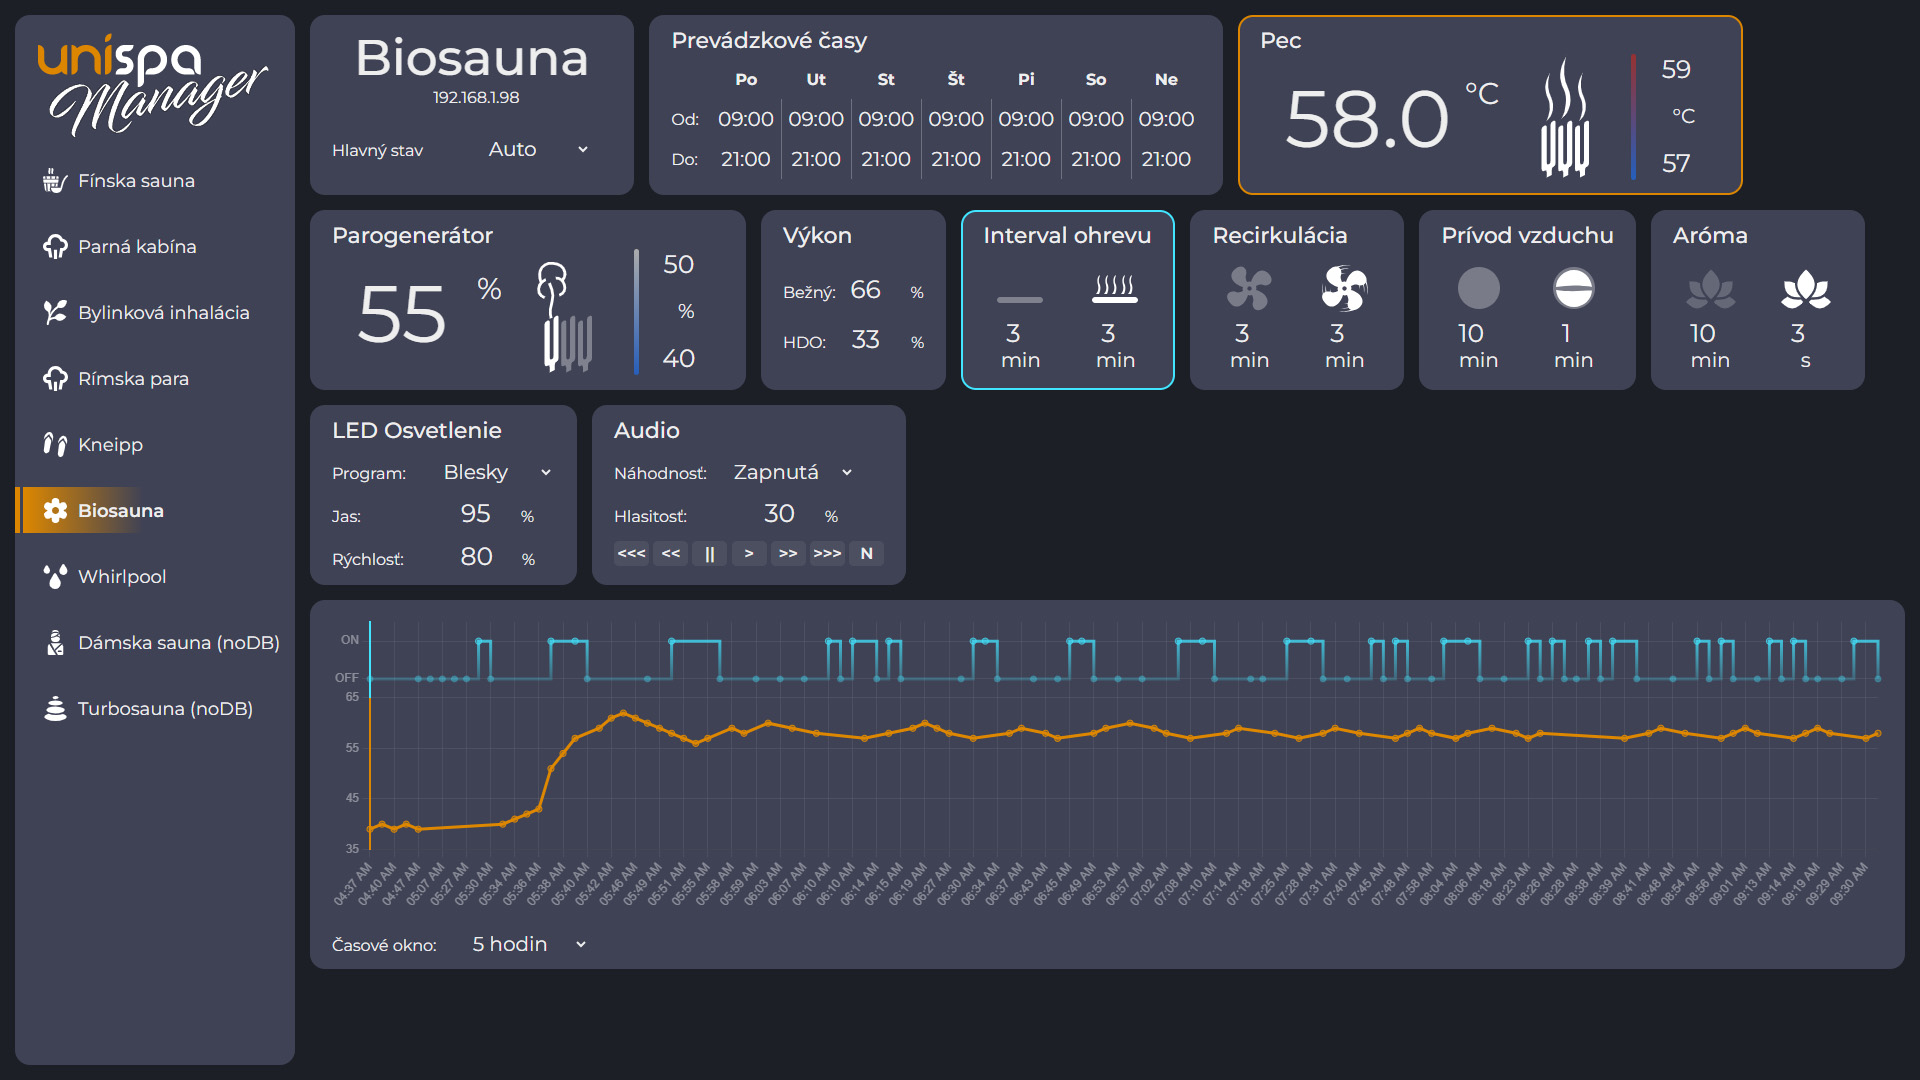Open Parná kabína page

tap(155, 247)
